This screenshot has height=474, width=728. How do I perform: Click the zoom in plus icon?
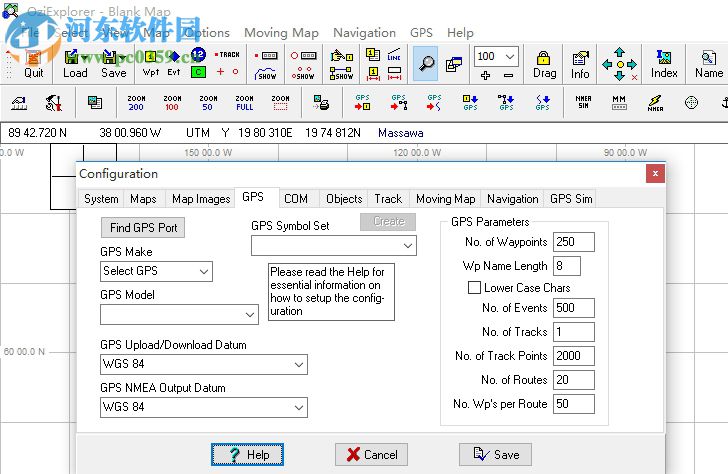(485, 75)
